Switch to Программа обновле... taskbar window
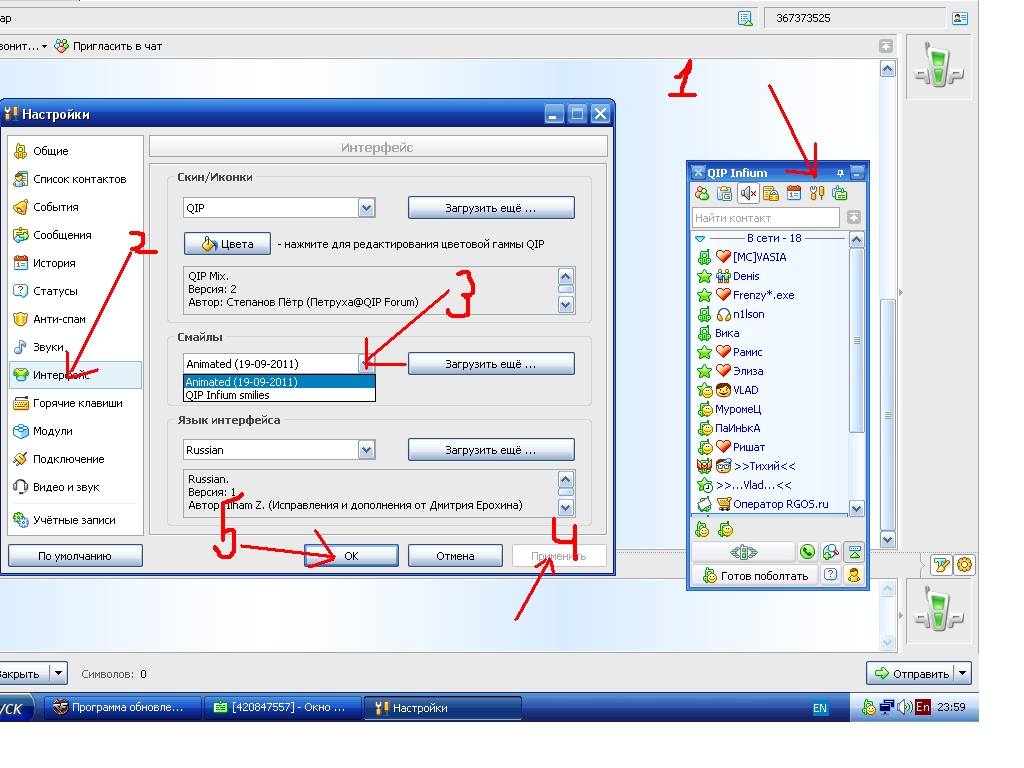The width and height of the screenshot is (1024, 768). click(x=122, y=708)
